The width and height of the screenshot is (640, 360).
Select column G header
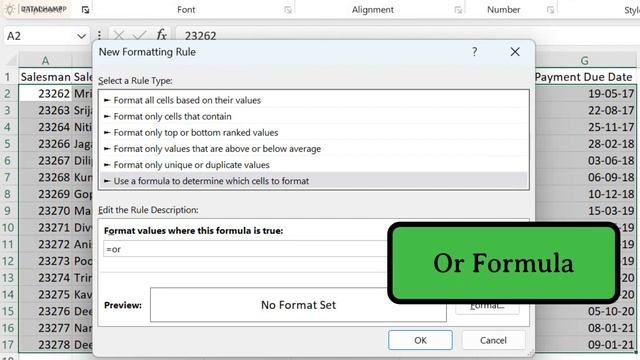[x=584, y=60]
